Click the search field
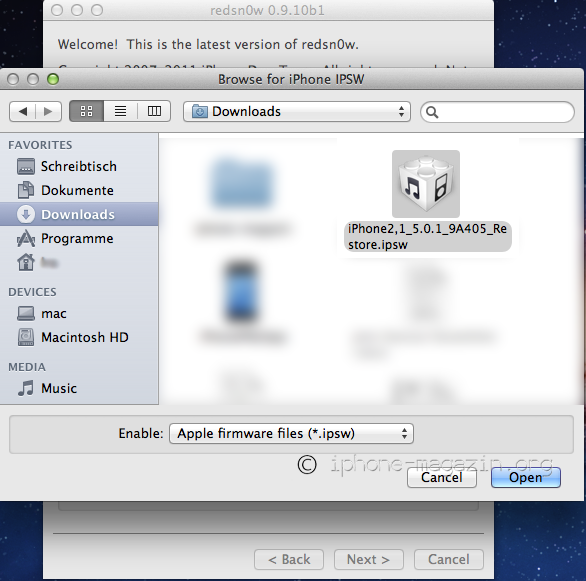Viewport: 586px width, 581px height. pyautogui.click(x=497, y=112)
